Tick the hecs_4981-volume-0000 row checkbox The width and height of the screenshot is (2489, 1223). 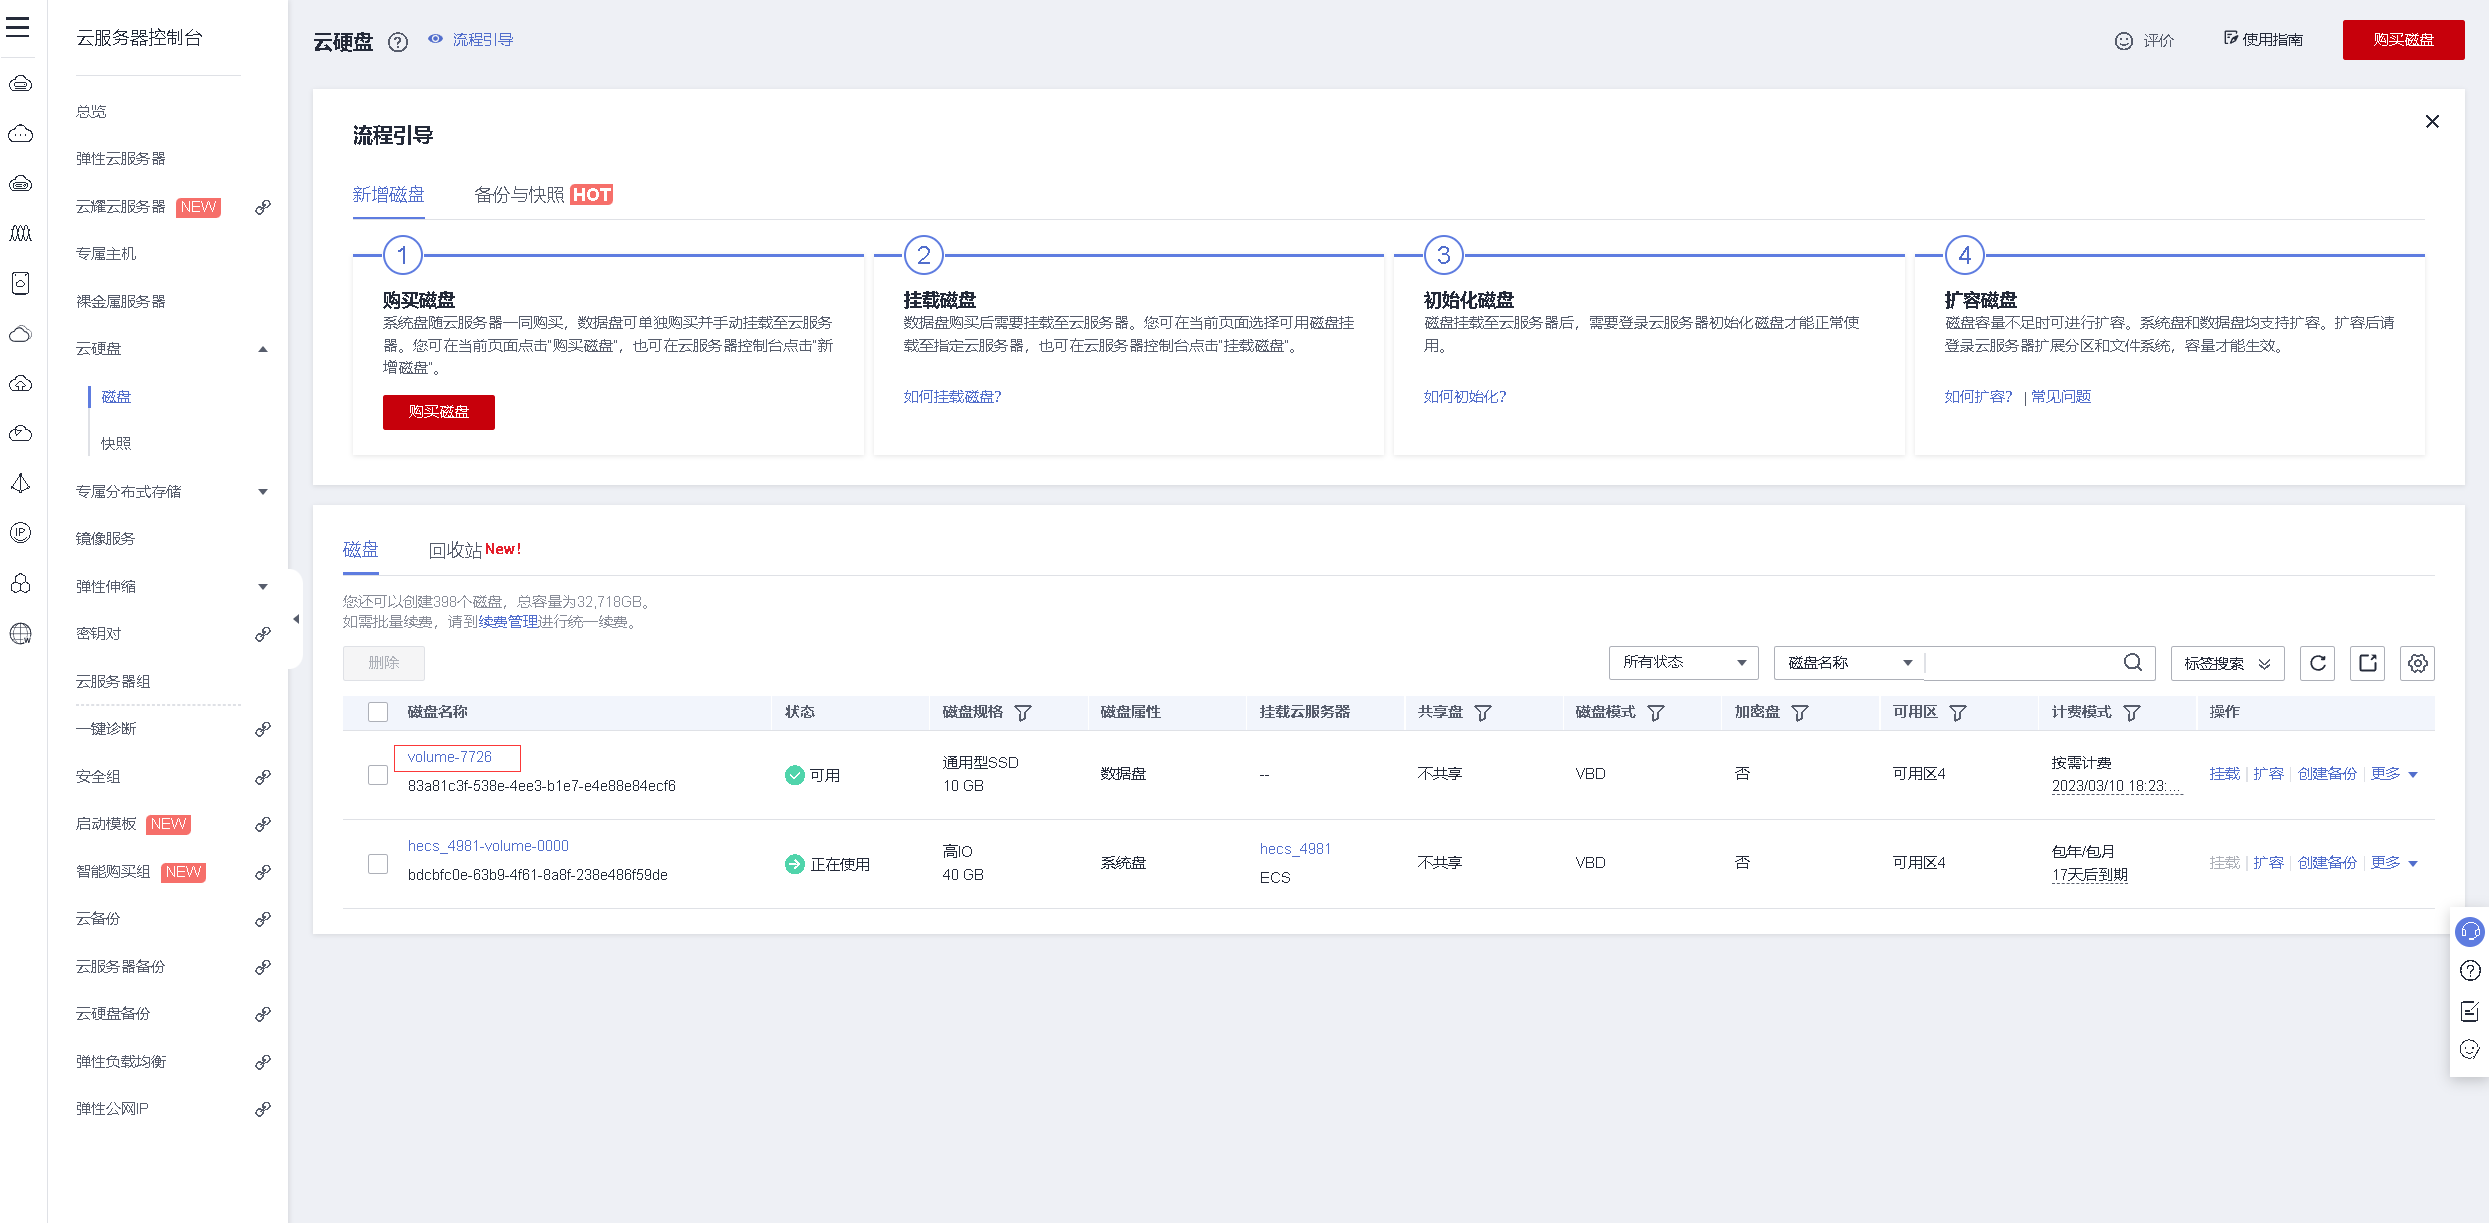(x=378, y=864)
